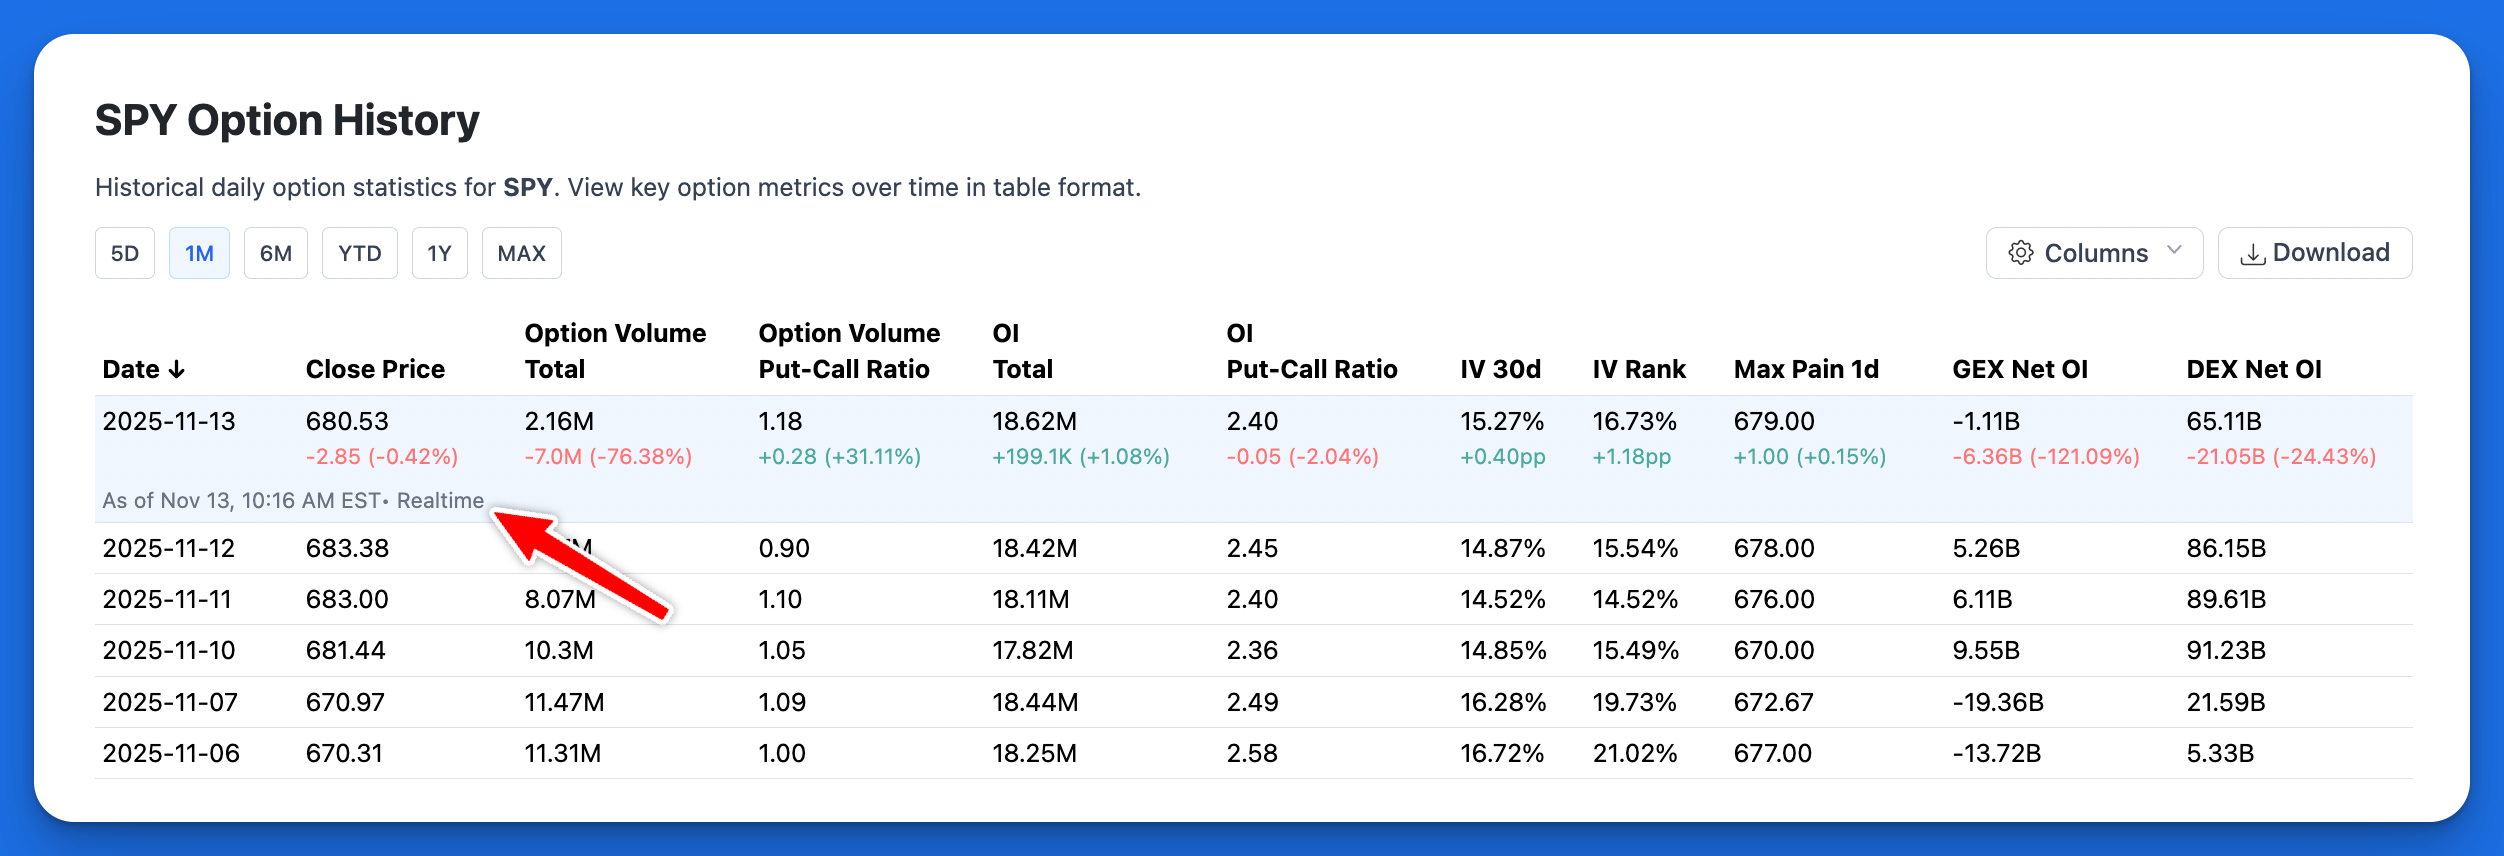Click the DEX Net OI column header

[2254, 369]
